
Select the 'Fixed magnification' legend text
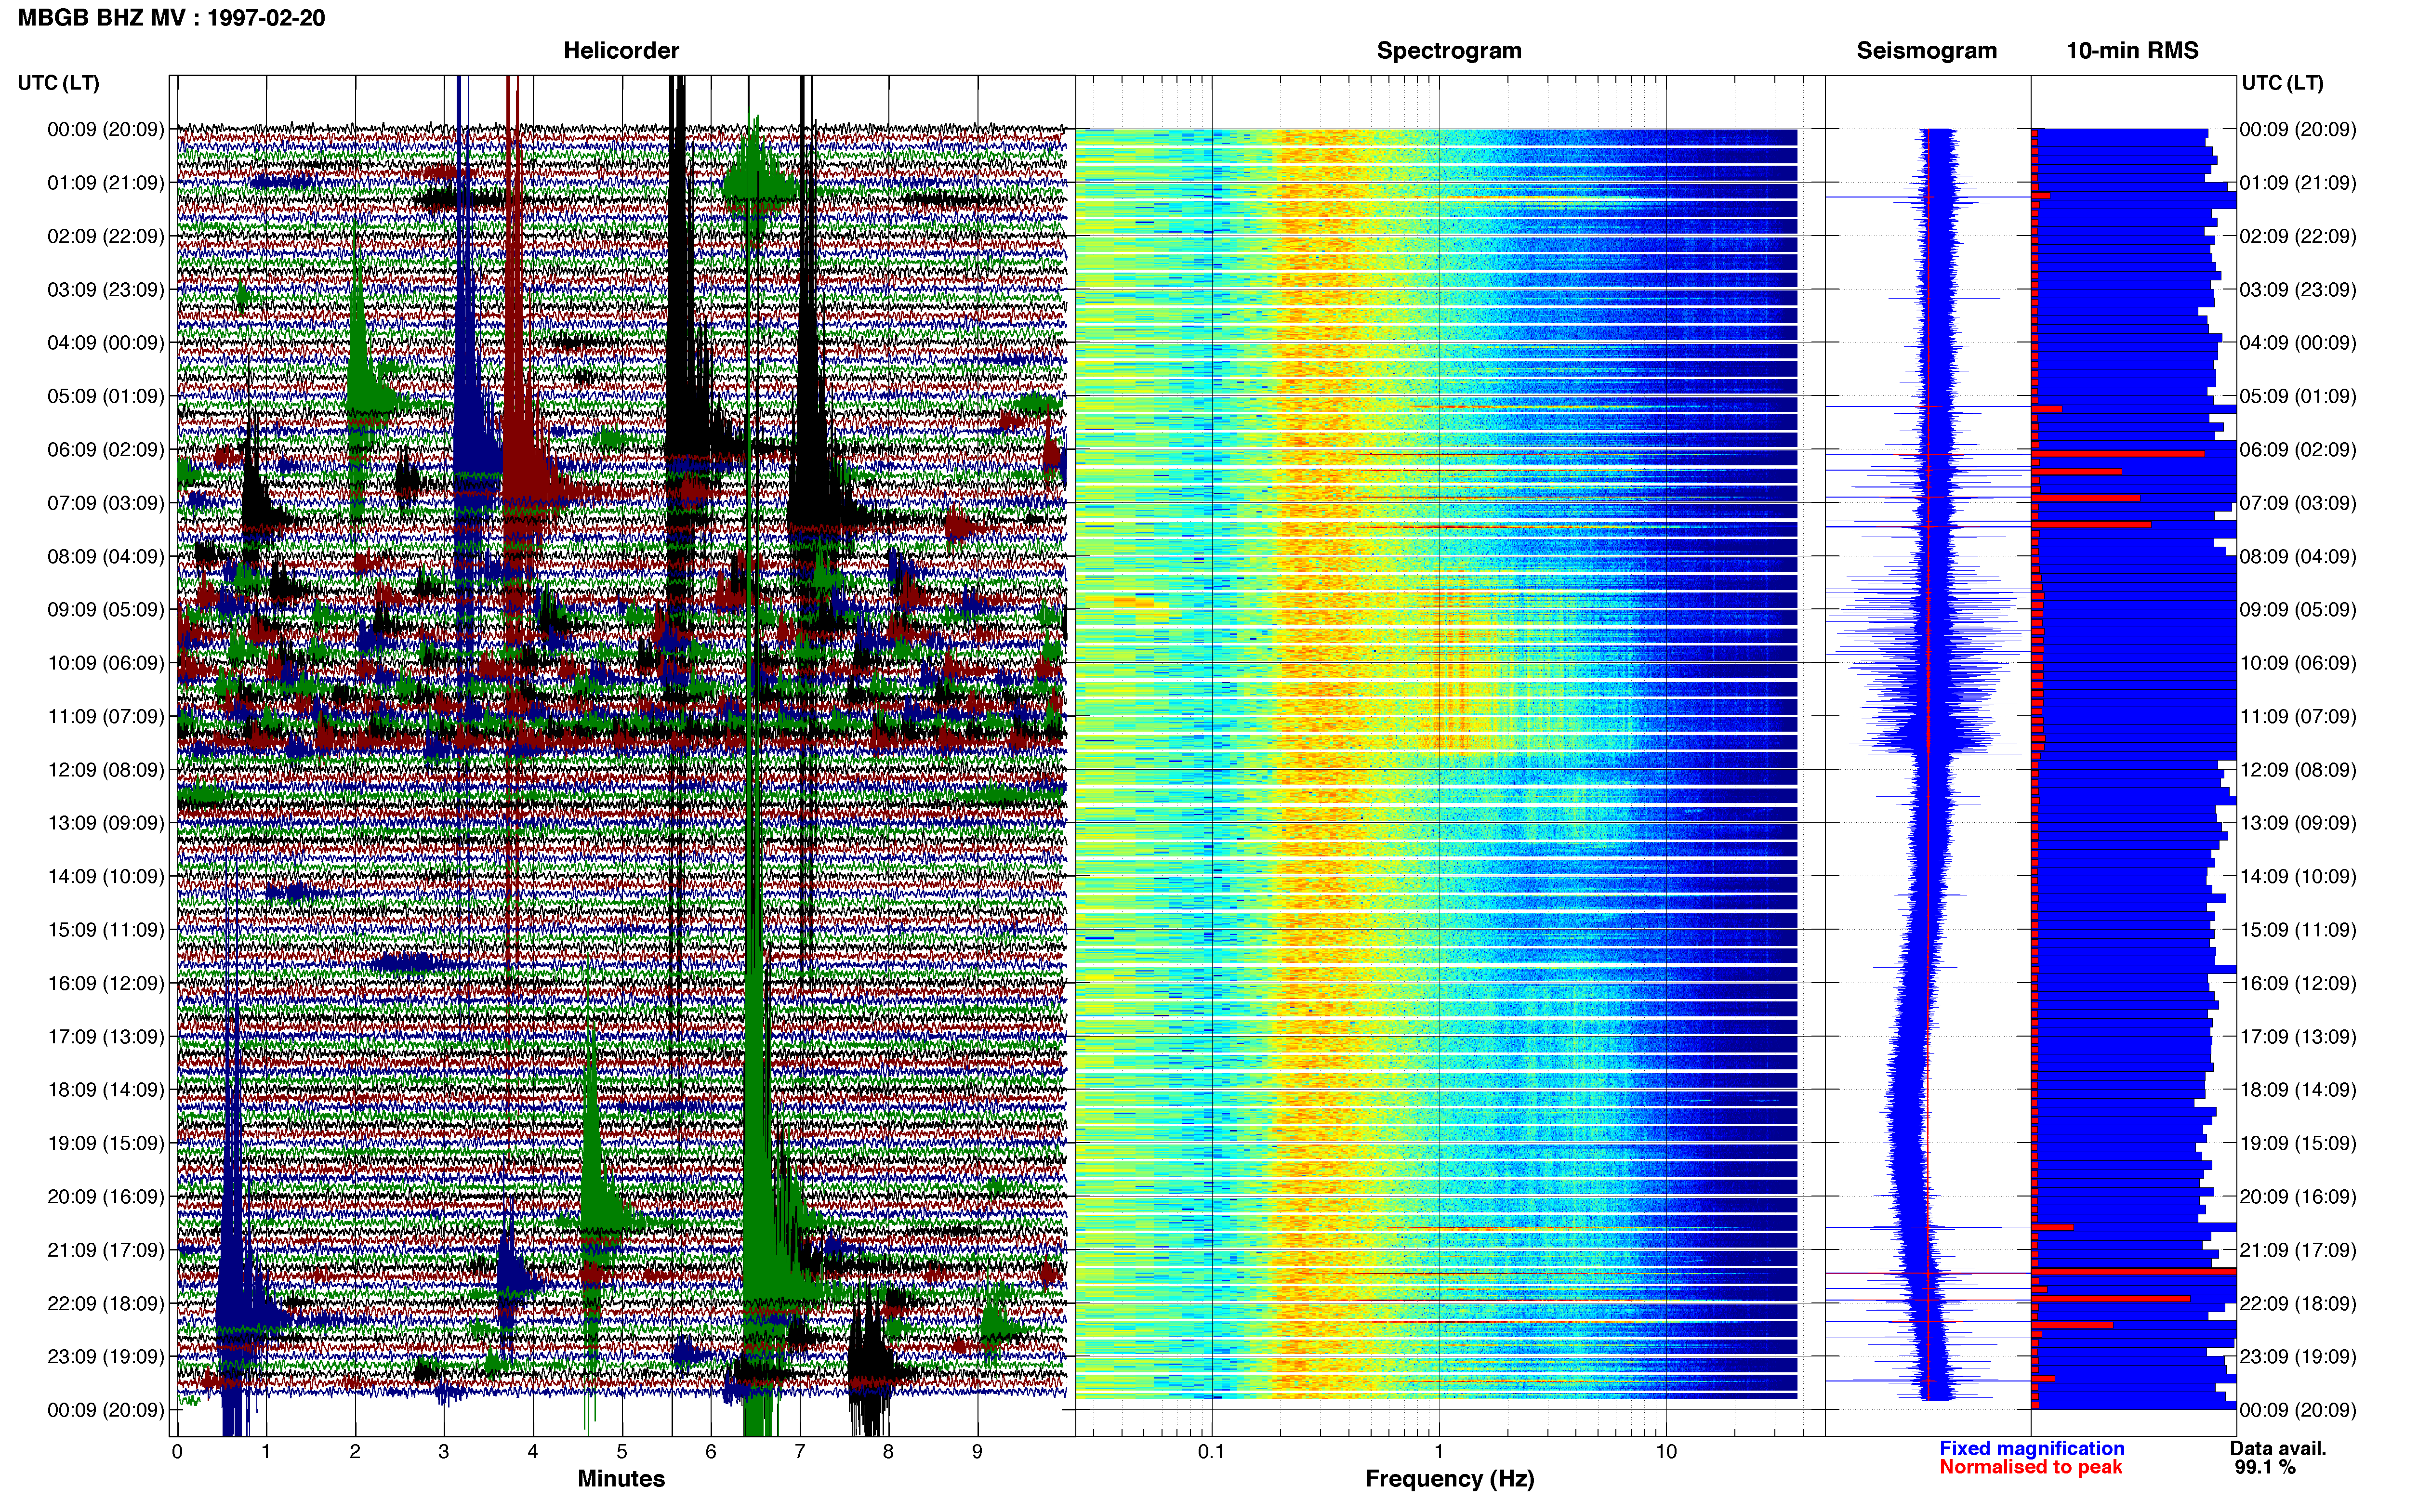pyautogui.click(x=2031, y=1448)
